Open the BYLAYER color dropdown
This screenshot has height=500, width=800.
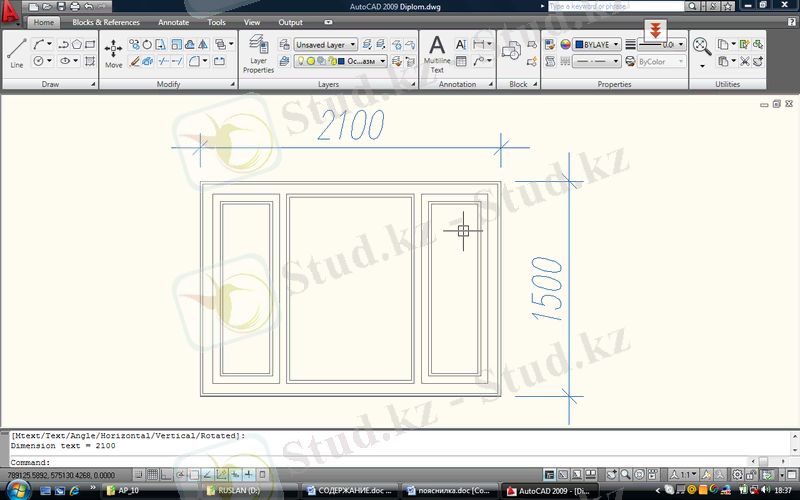point(597,44)
